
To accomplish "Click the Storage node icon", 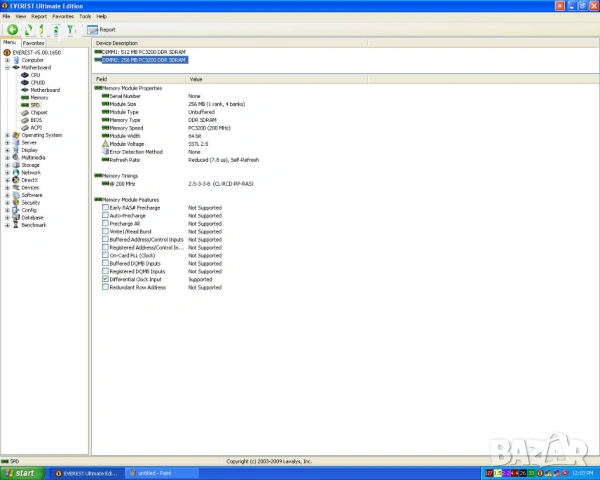I will pyautogui.click(x=16, y=165).
